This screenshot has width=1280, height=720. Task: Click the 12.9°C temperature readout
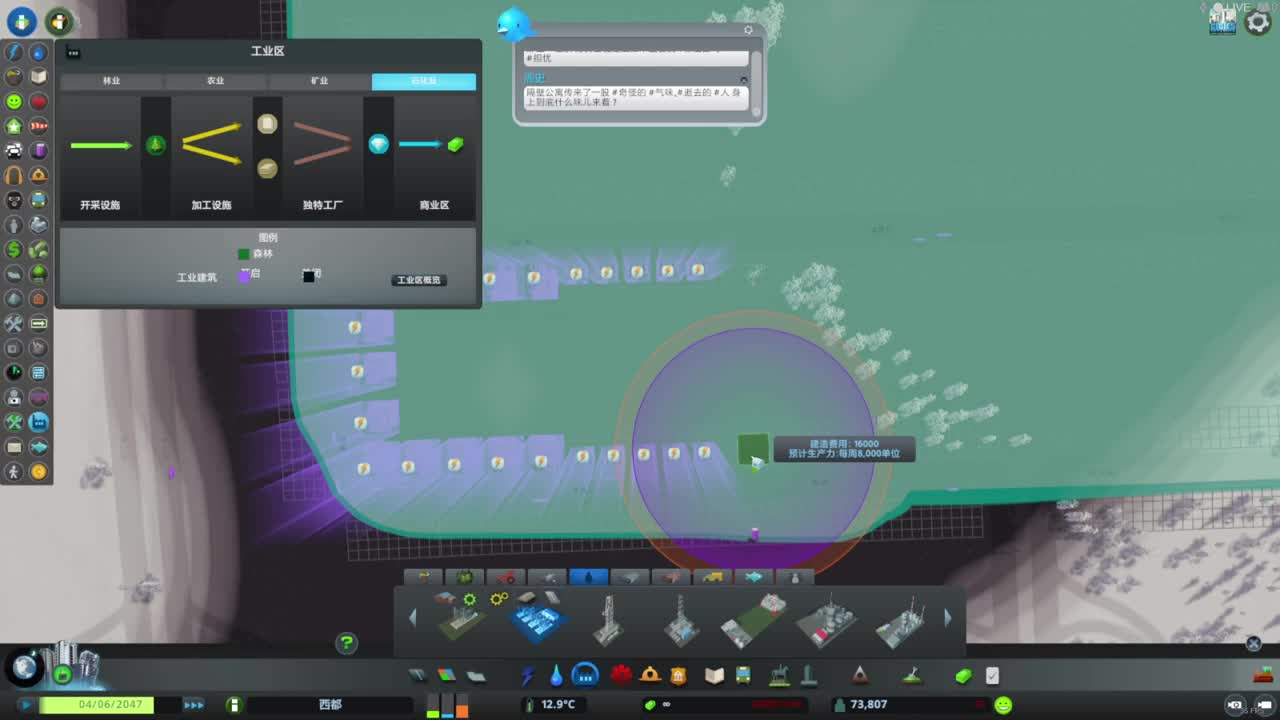[x=558, y=705]
